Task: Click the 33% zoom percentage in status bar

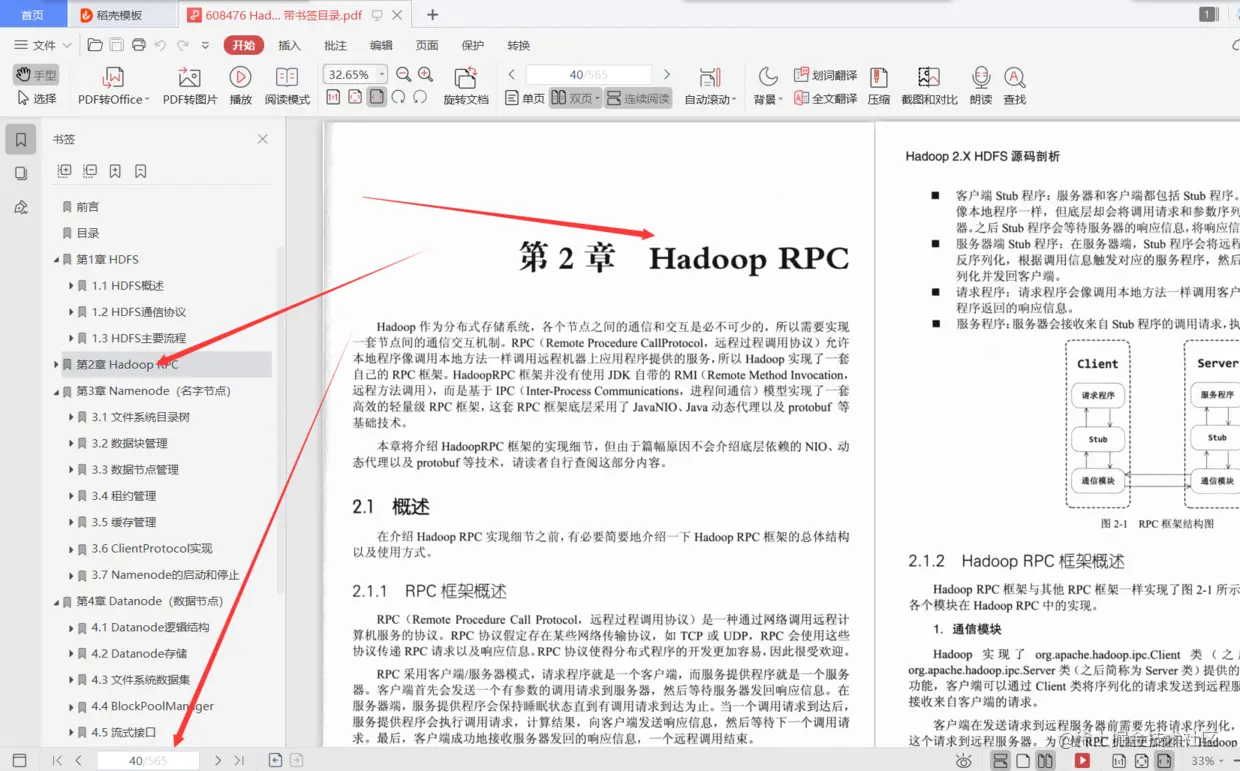Action: point(1203,761)
